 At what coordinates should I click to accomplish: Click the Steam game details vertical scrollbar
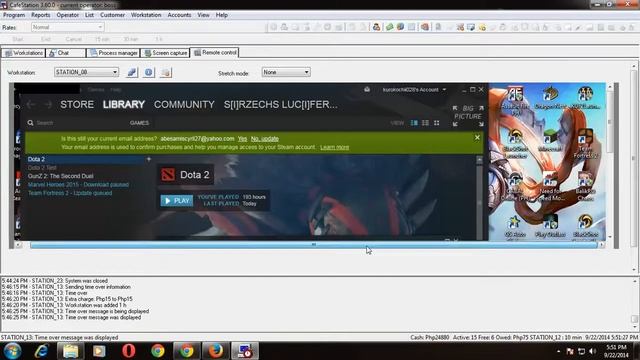pos(480,197)
